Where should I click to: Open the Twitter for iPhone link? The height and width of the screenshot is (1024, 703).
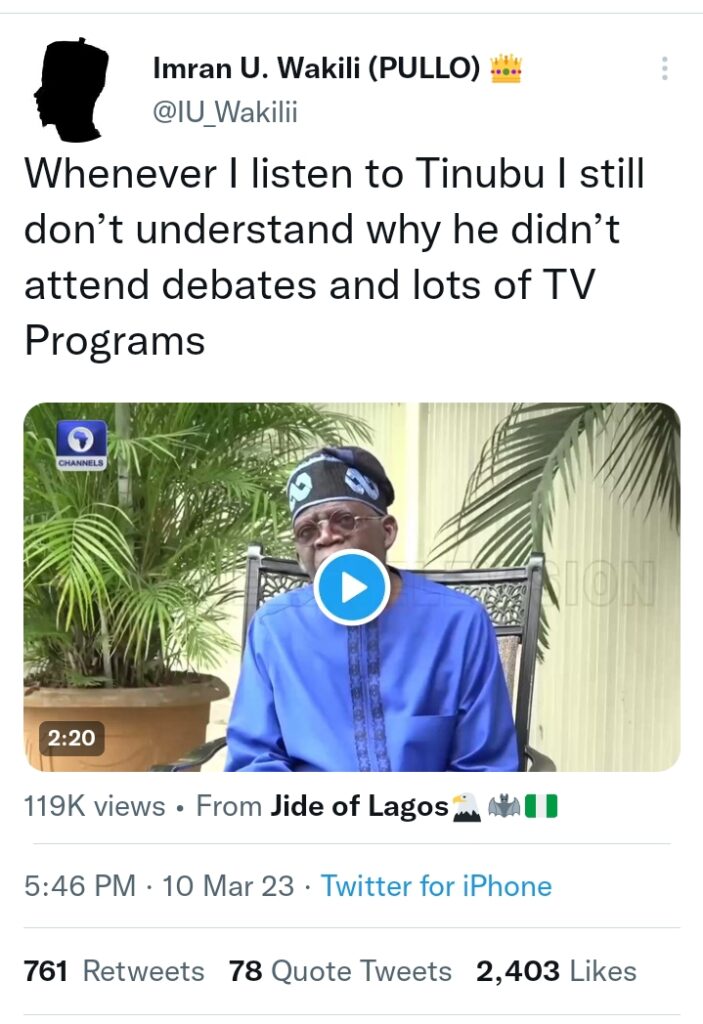click(x=436, y=886)
